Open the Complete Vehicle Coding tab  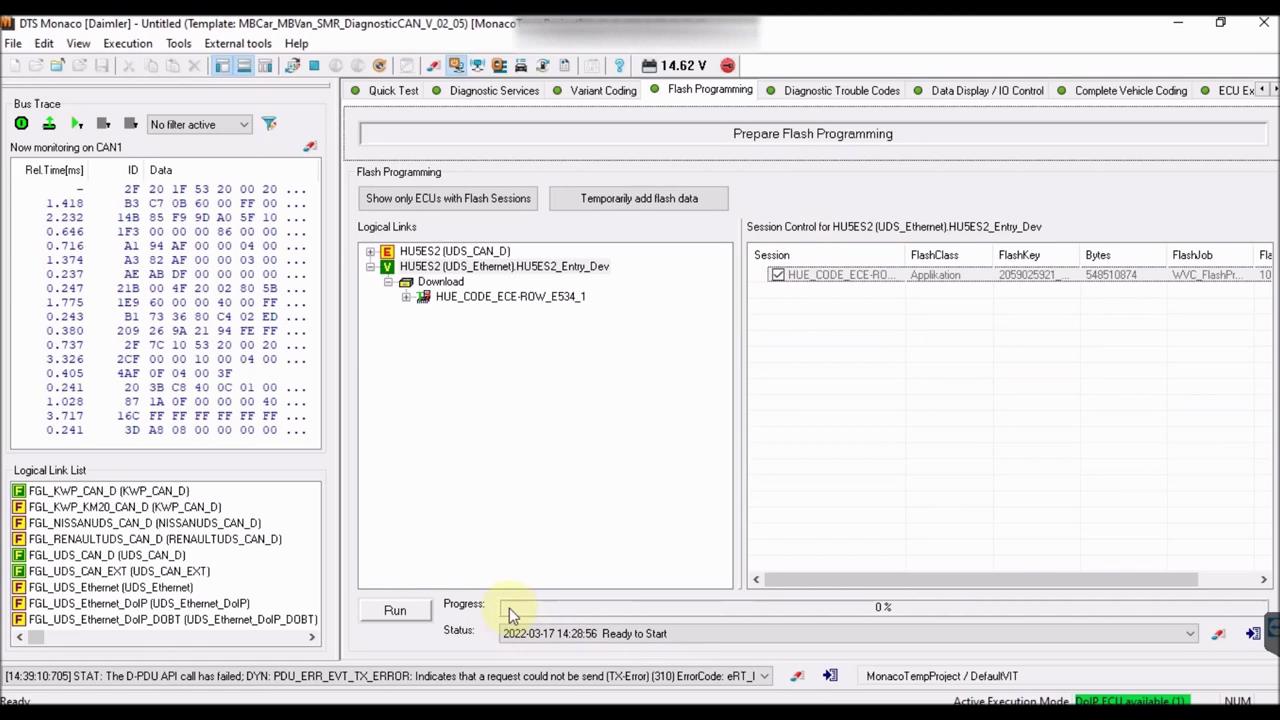(x=1121, y=91)
